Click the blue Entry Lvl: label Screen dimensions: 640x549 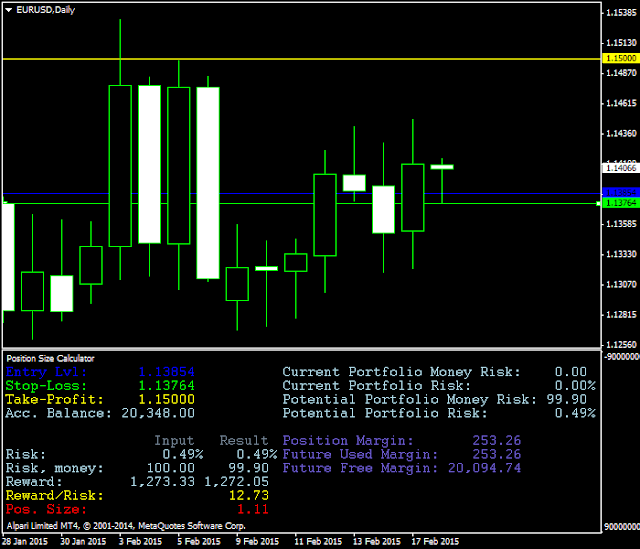(x=46, y=372)
